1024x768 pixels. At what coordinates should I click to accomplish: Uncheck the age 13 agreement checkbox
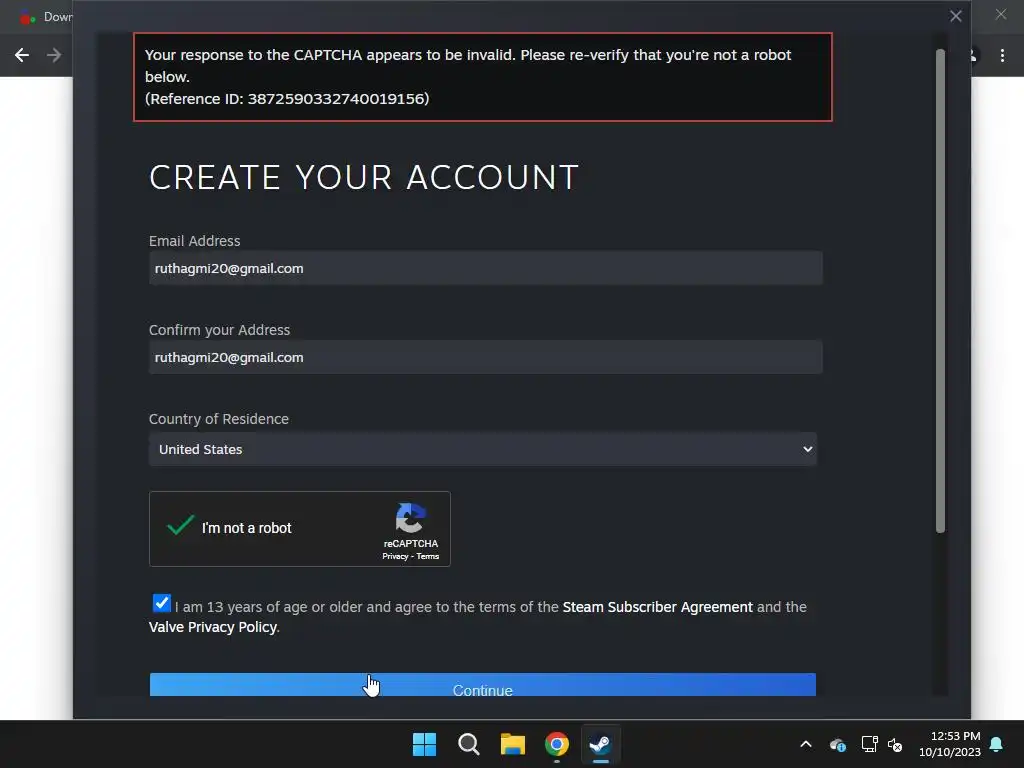[161, 603]
